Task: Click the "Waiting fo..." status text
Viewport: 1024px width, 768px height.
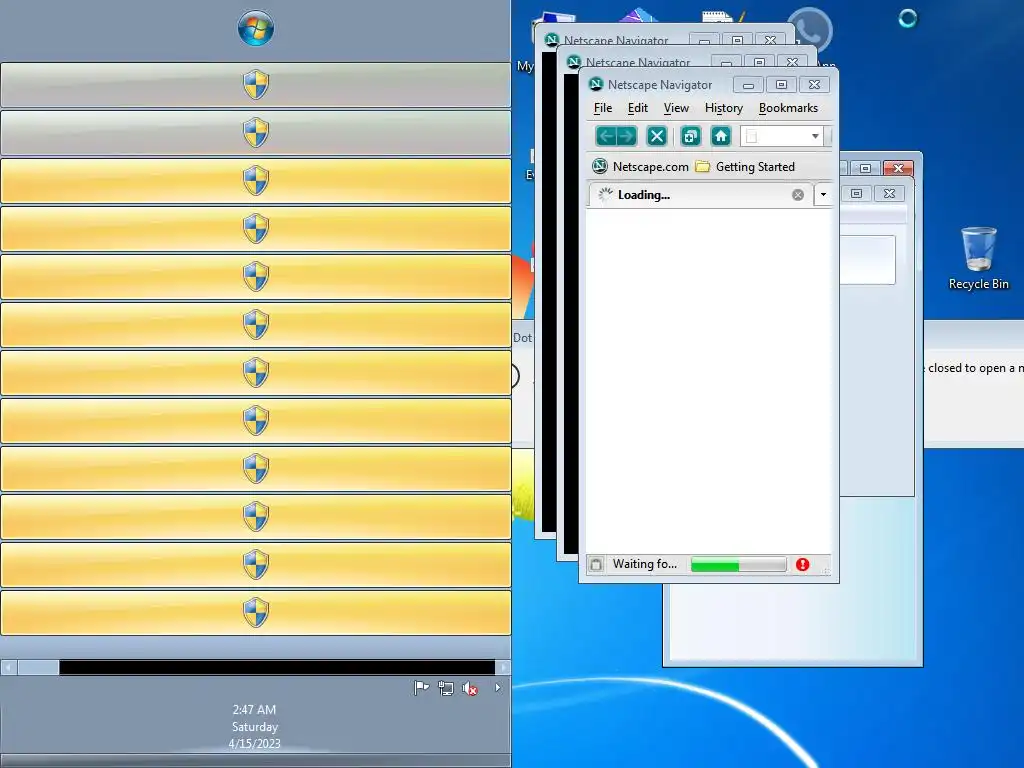Action: 645,564
